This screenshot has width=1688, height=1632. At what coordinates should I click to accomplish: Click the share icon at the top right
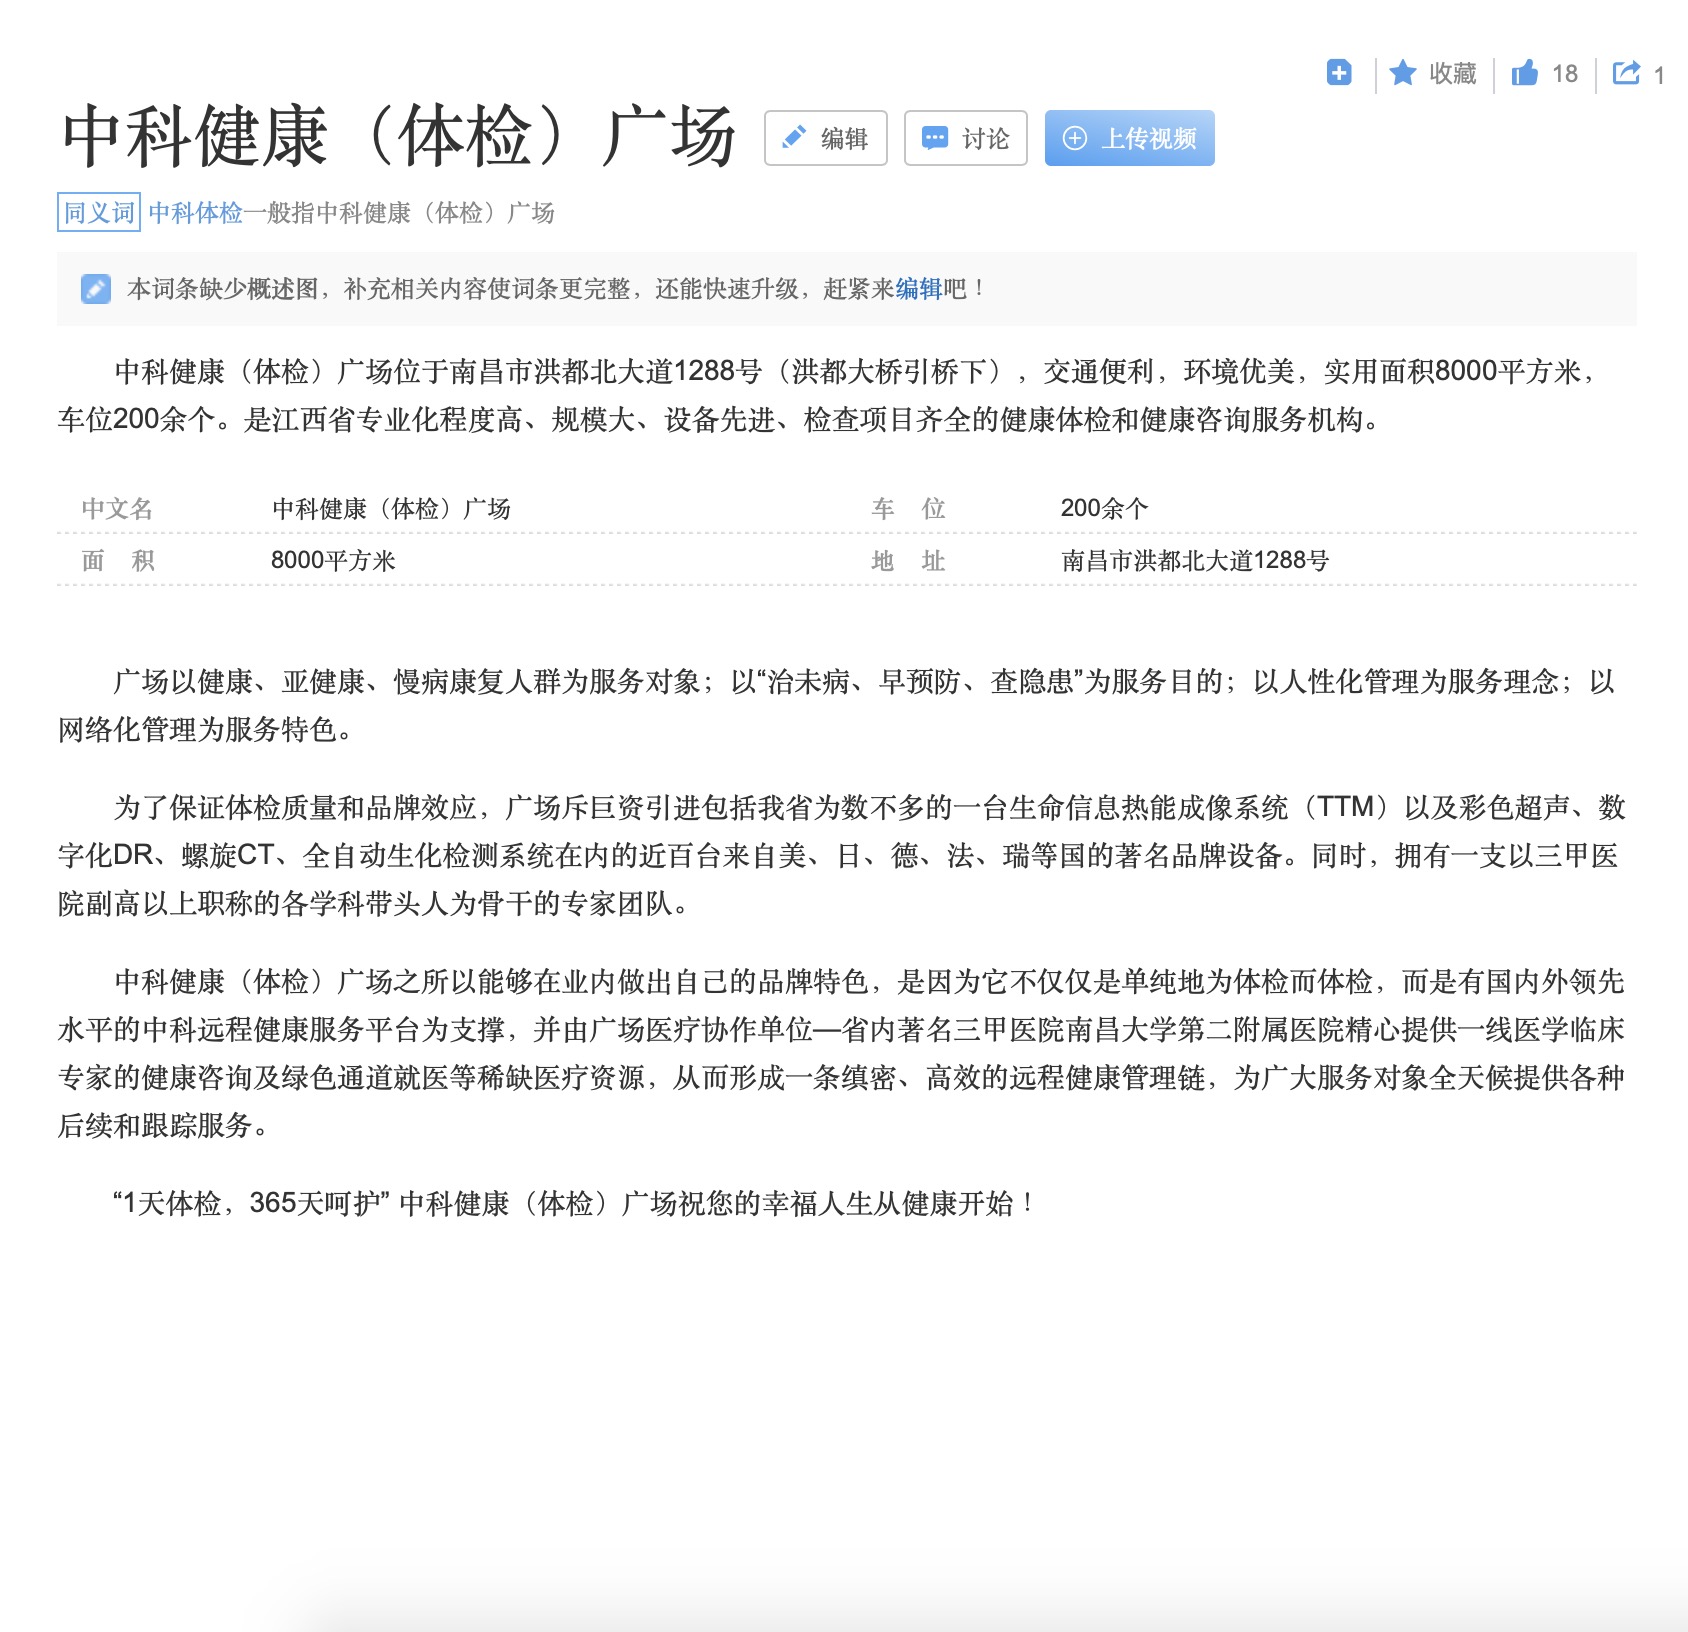point(1626,73)
